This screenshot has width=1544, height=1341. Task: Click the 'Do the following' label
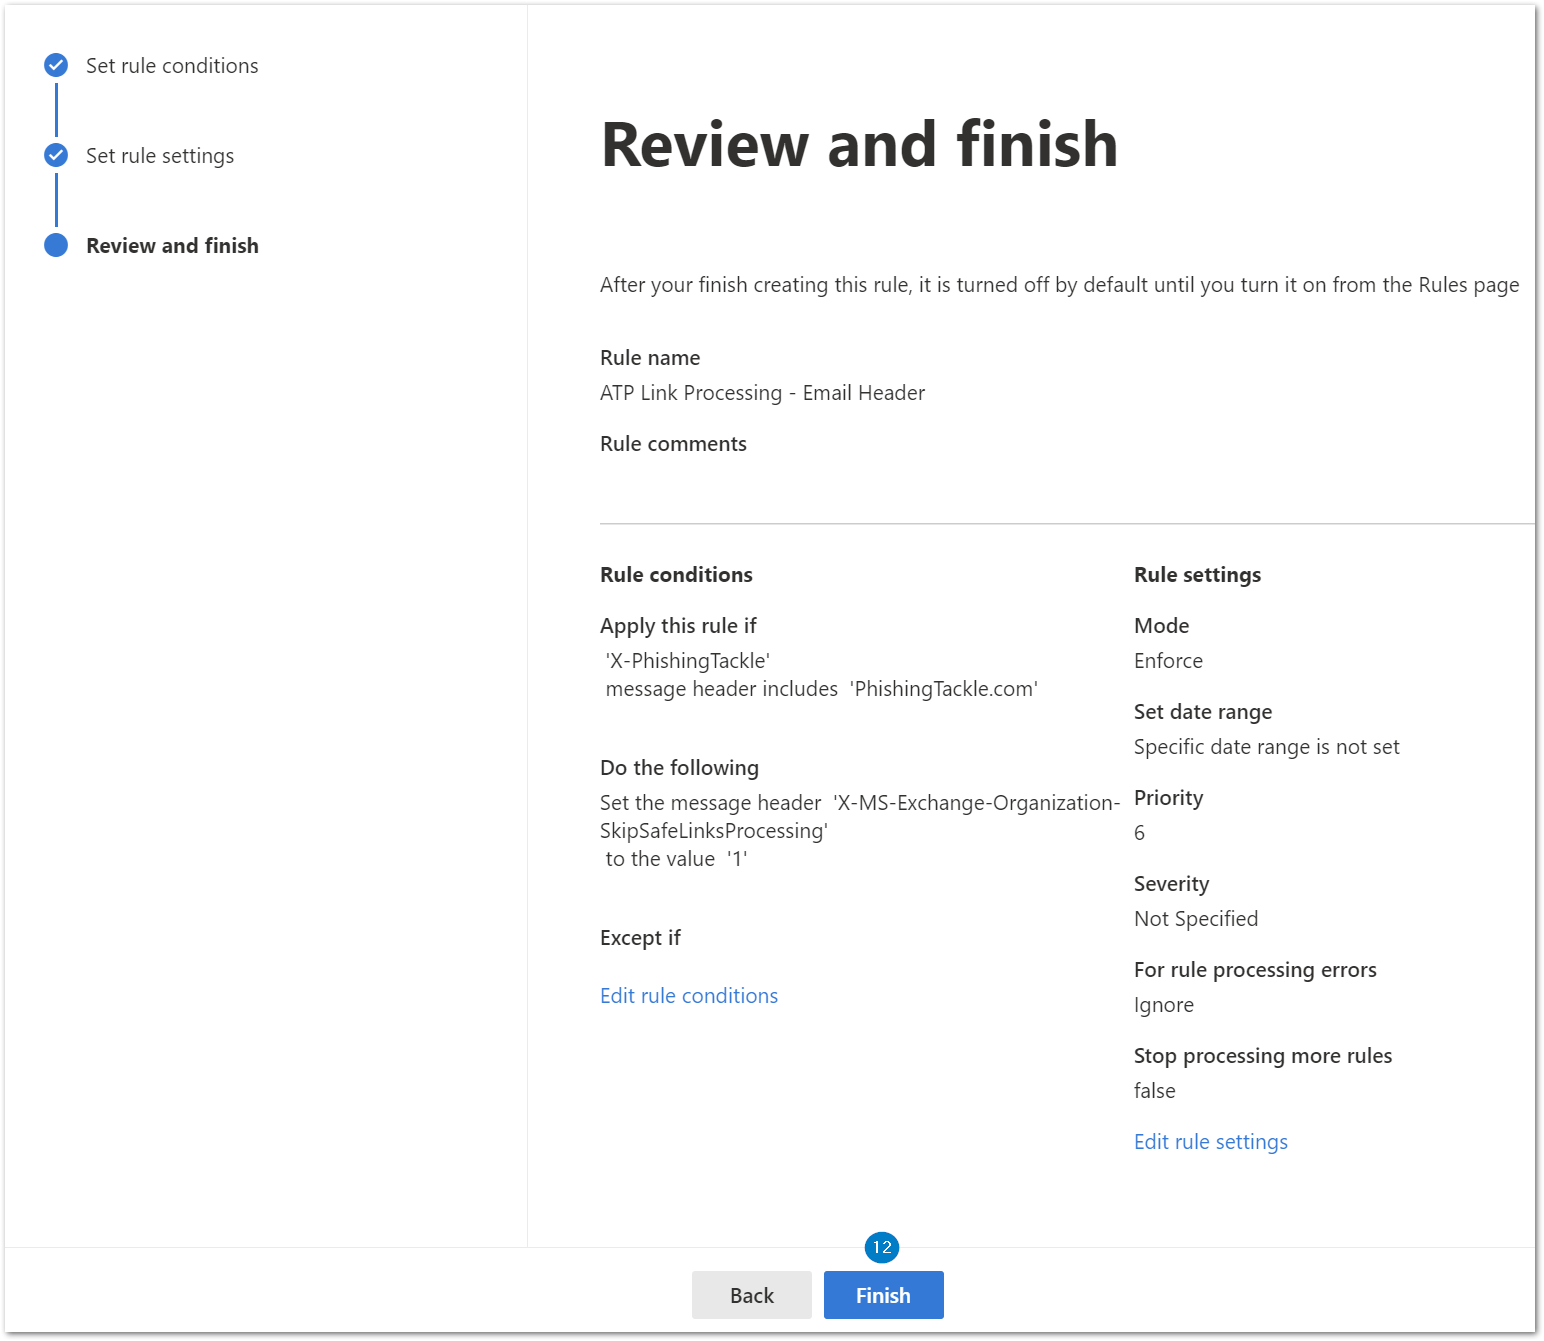[x=679, y=768]
